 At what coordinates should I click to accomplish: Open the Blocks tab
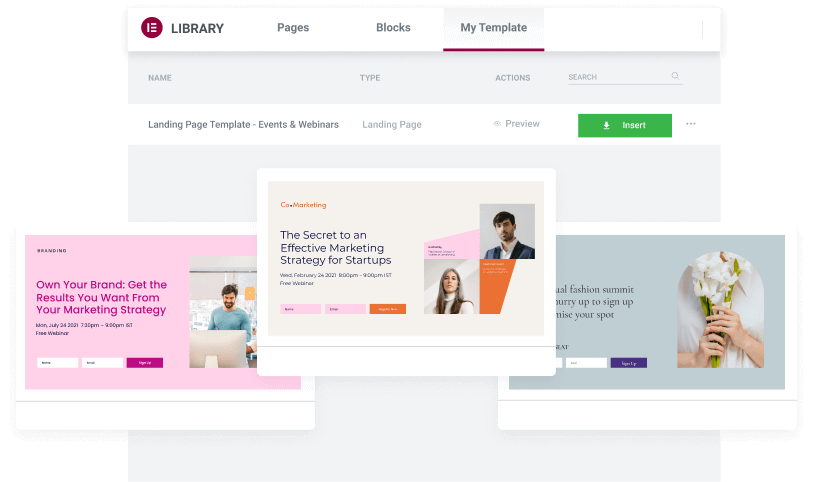(x=393, y=28)
